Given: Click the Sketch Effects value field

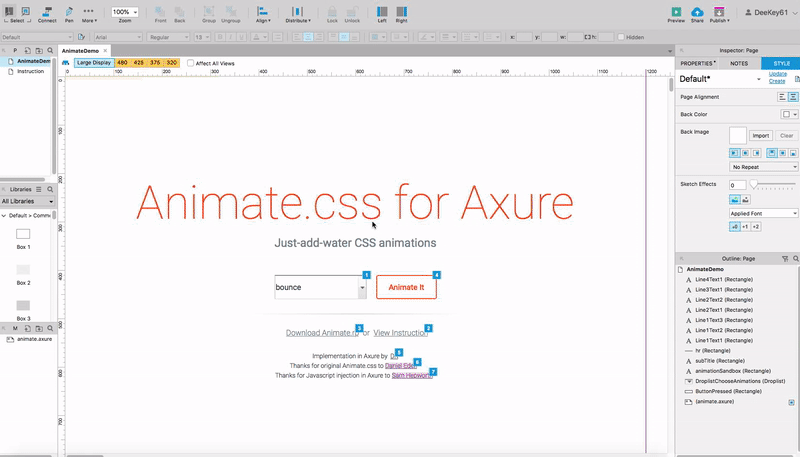Looking at the screenshot, I should coord(737,185).
